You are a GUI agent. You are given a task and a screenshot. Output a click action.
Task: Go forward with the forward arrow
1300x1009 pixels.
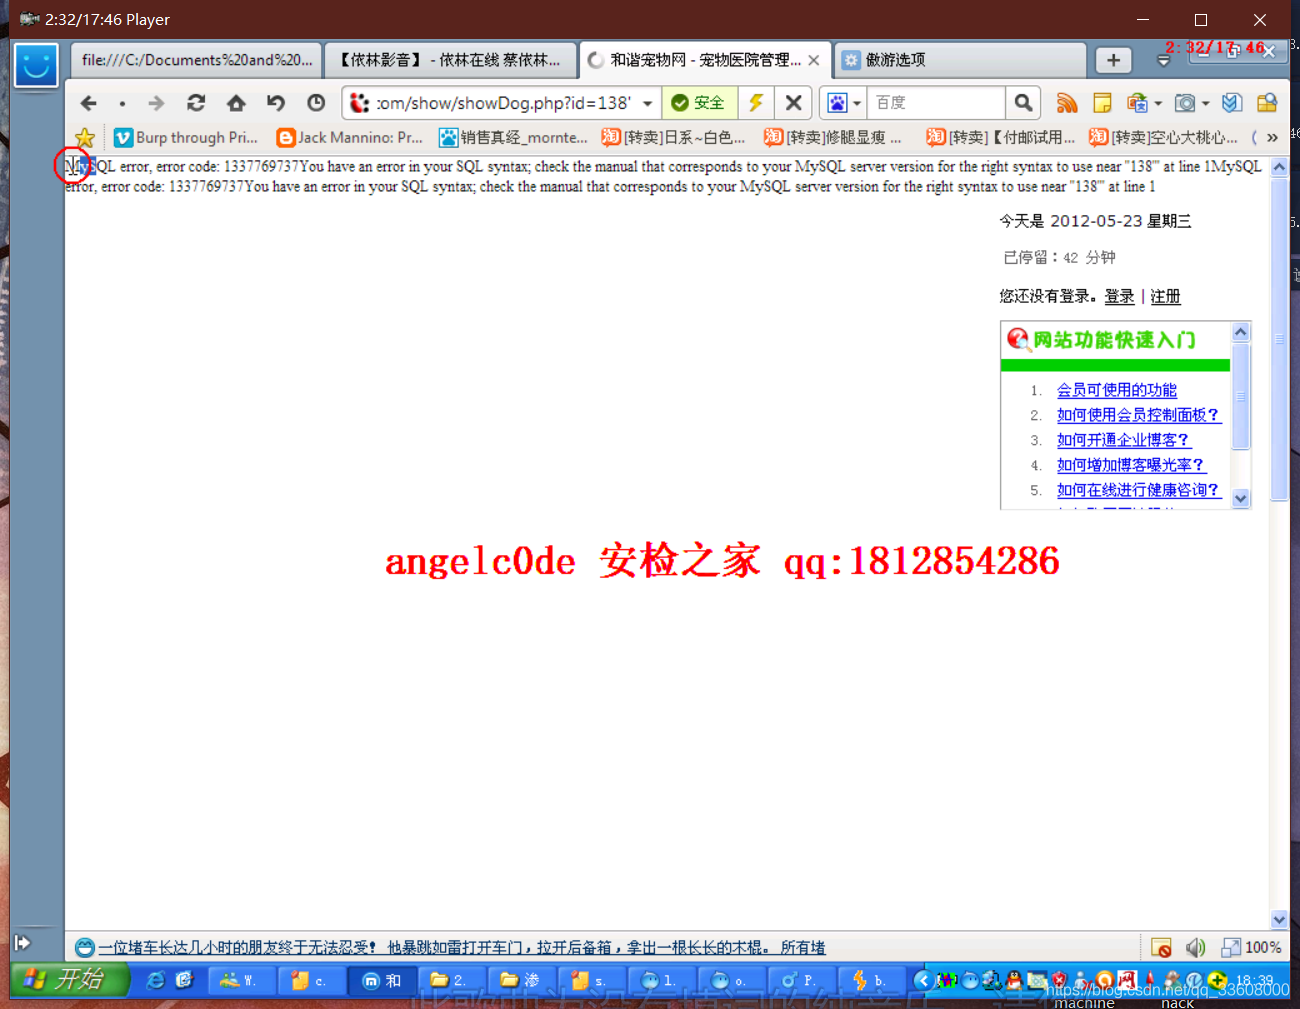(x=156, y=103)
